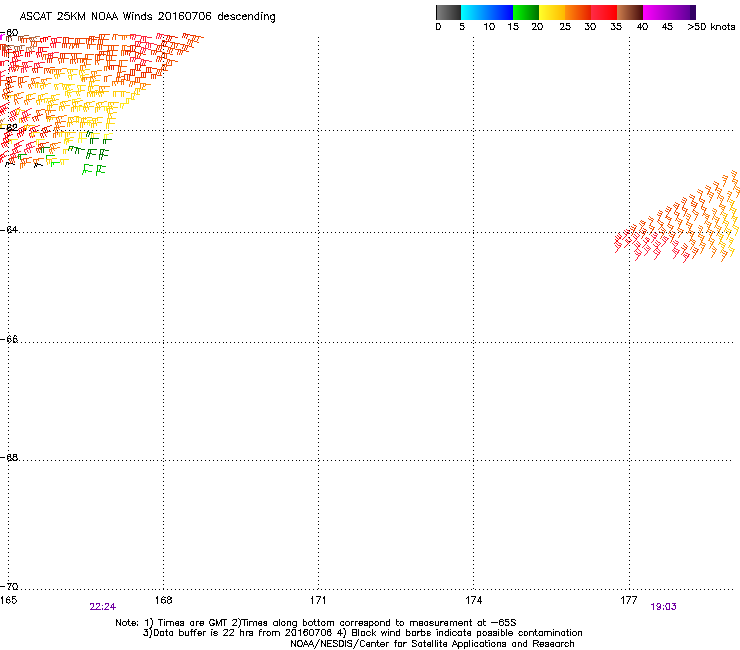Click the yellow 20-25 knots color band
This screenshot has height=650, width=740.
552,12
